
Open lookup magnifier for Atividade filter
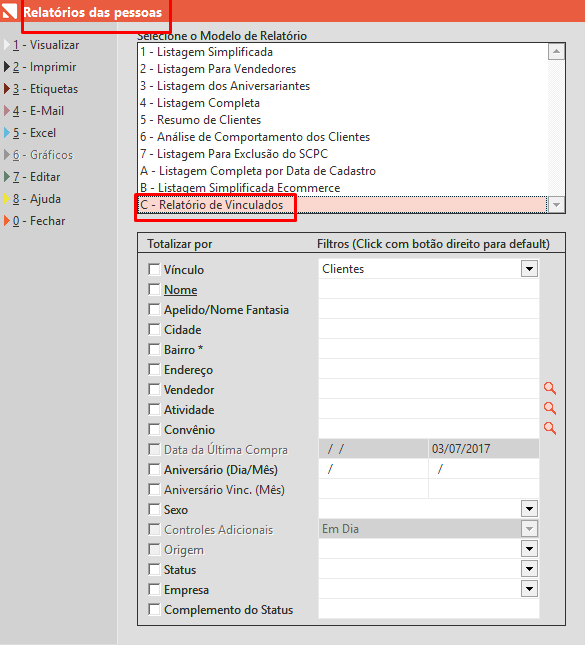(x=549, y=409)
